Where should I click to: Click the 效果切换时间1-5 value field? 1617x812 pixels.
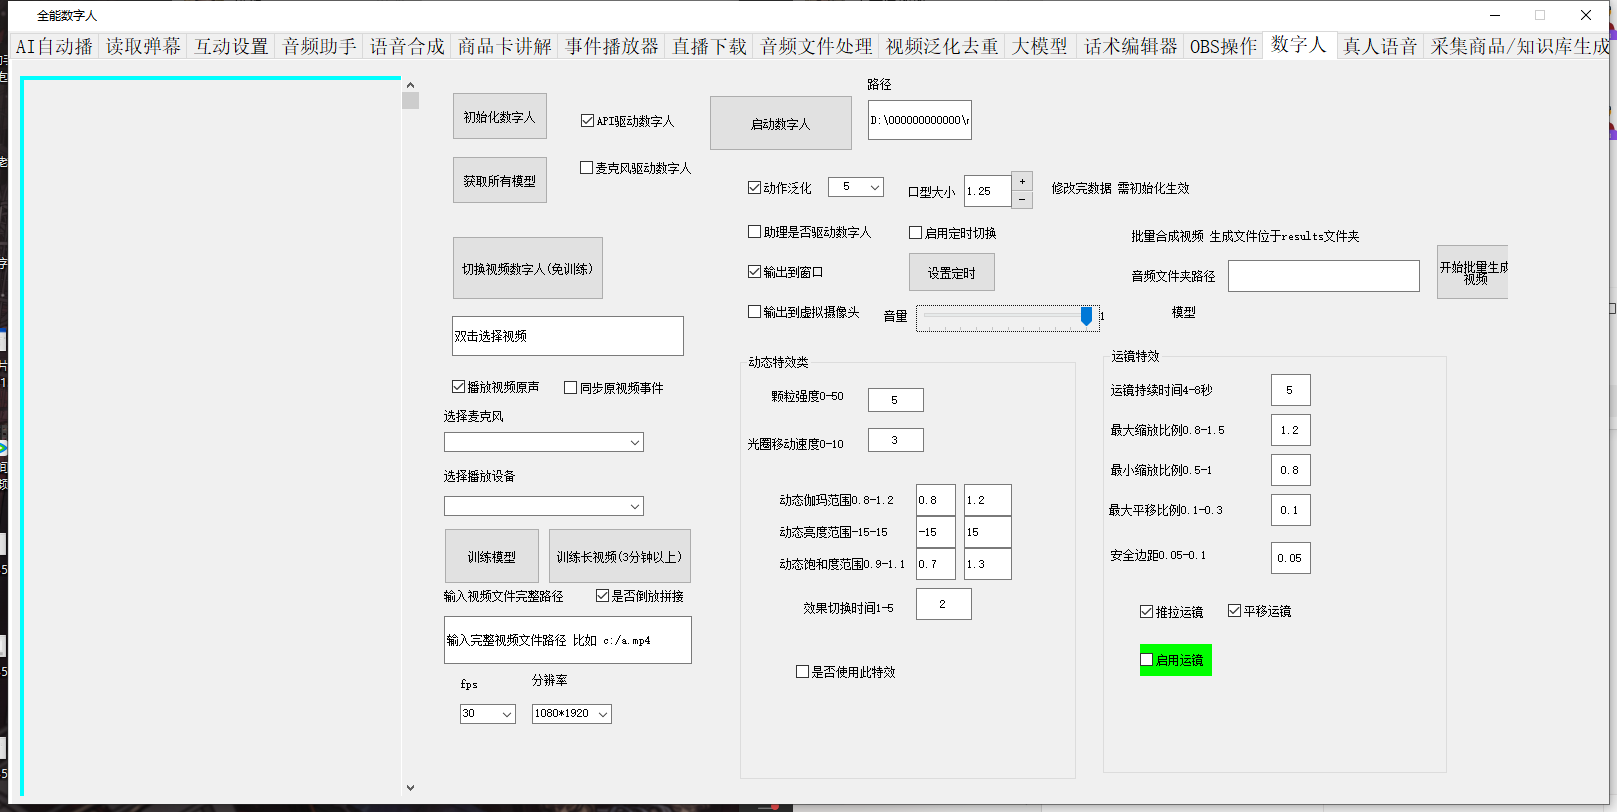[x=944, y=604]
